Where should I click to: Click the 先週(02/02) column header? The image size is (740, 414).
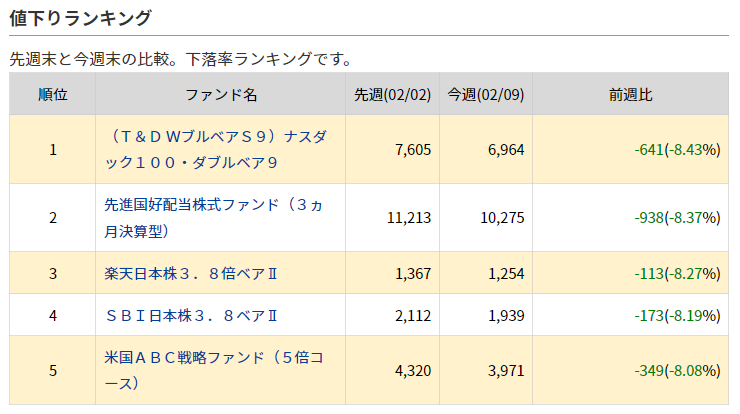click(x=392, y=94)
